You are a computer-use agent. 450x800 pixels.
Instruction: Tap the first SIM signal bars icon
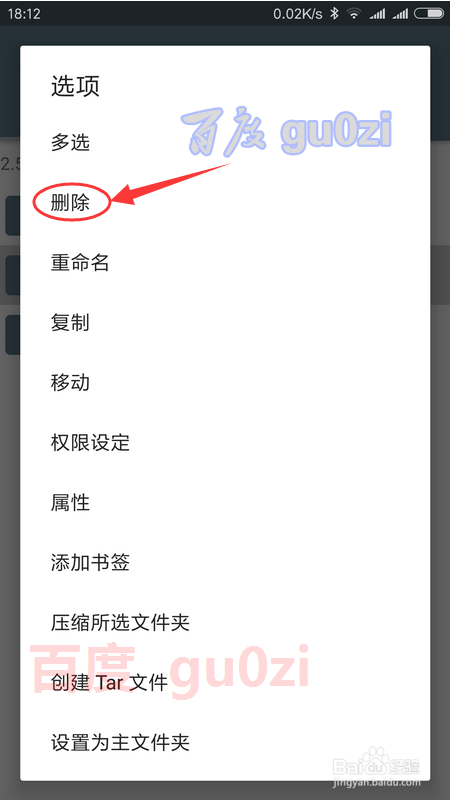tap(377, 14)
